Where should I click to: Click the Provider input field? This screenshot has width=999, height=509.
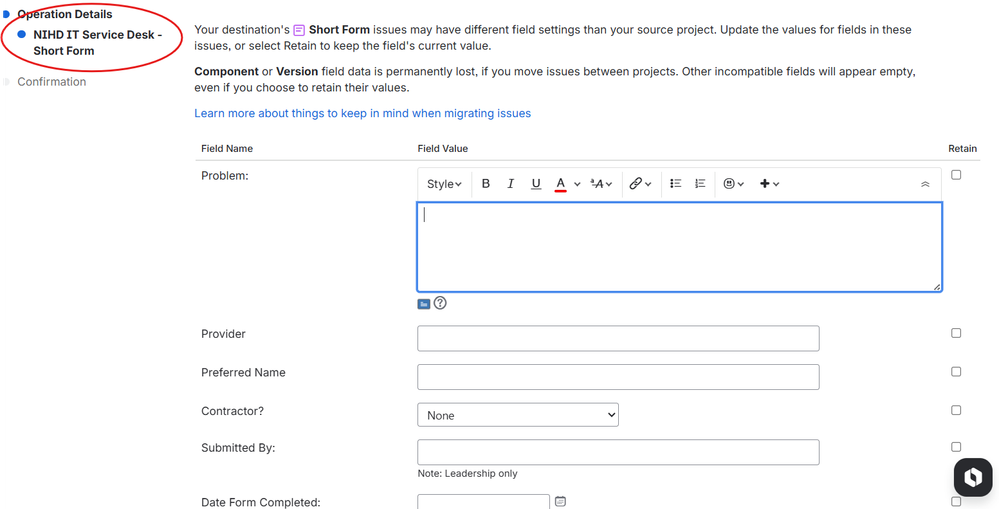(618, 338)
